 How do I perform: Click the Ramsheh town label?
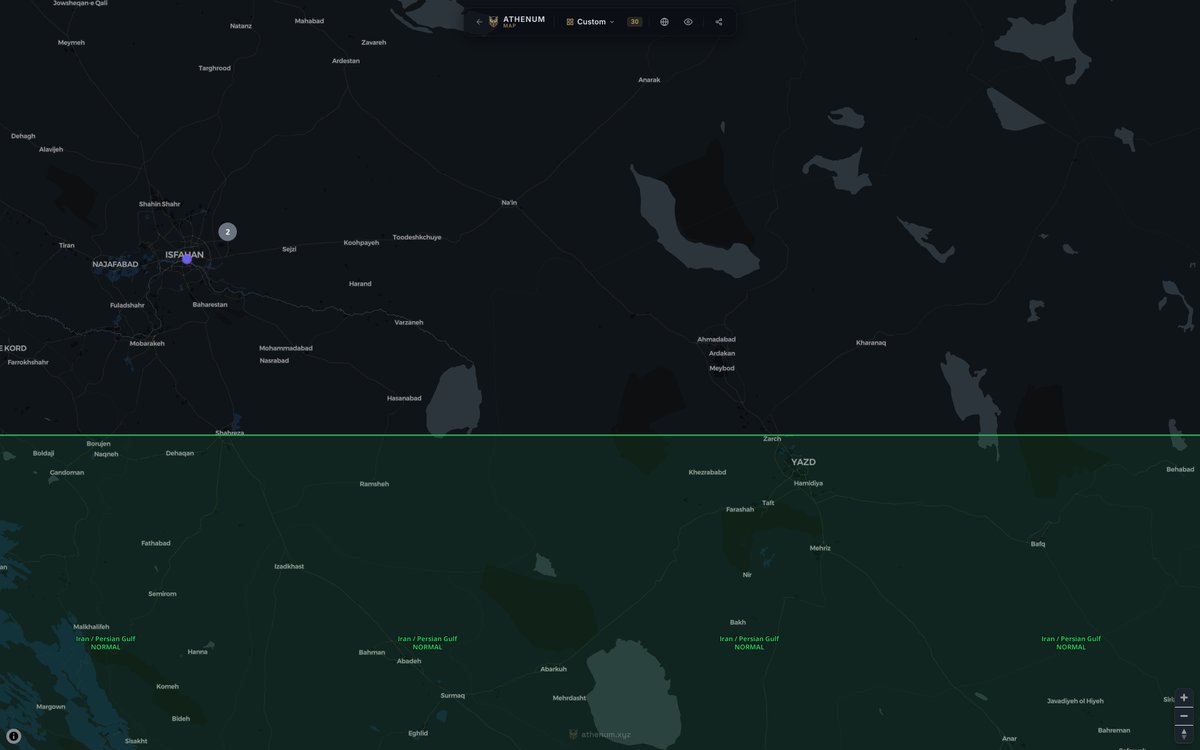pyautogui.click(x=374, y=484)
